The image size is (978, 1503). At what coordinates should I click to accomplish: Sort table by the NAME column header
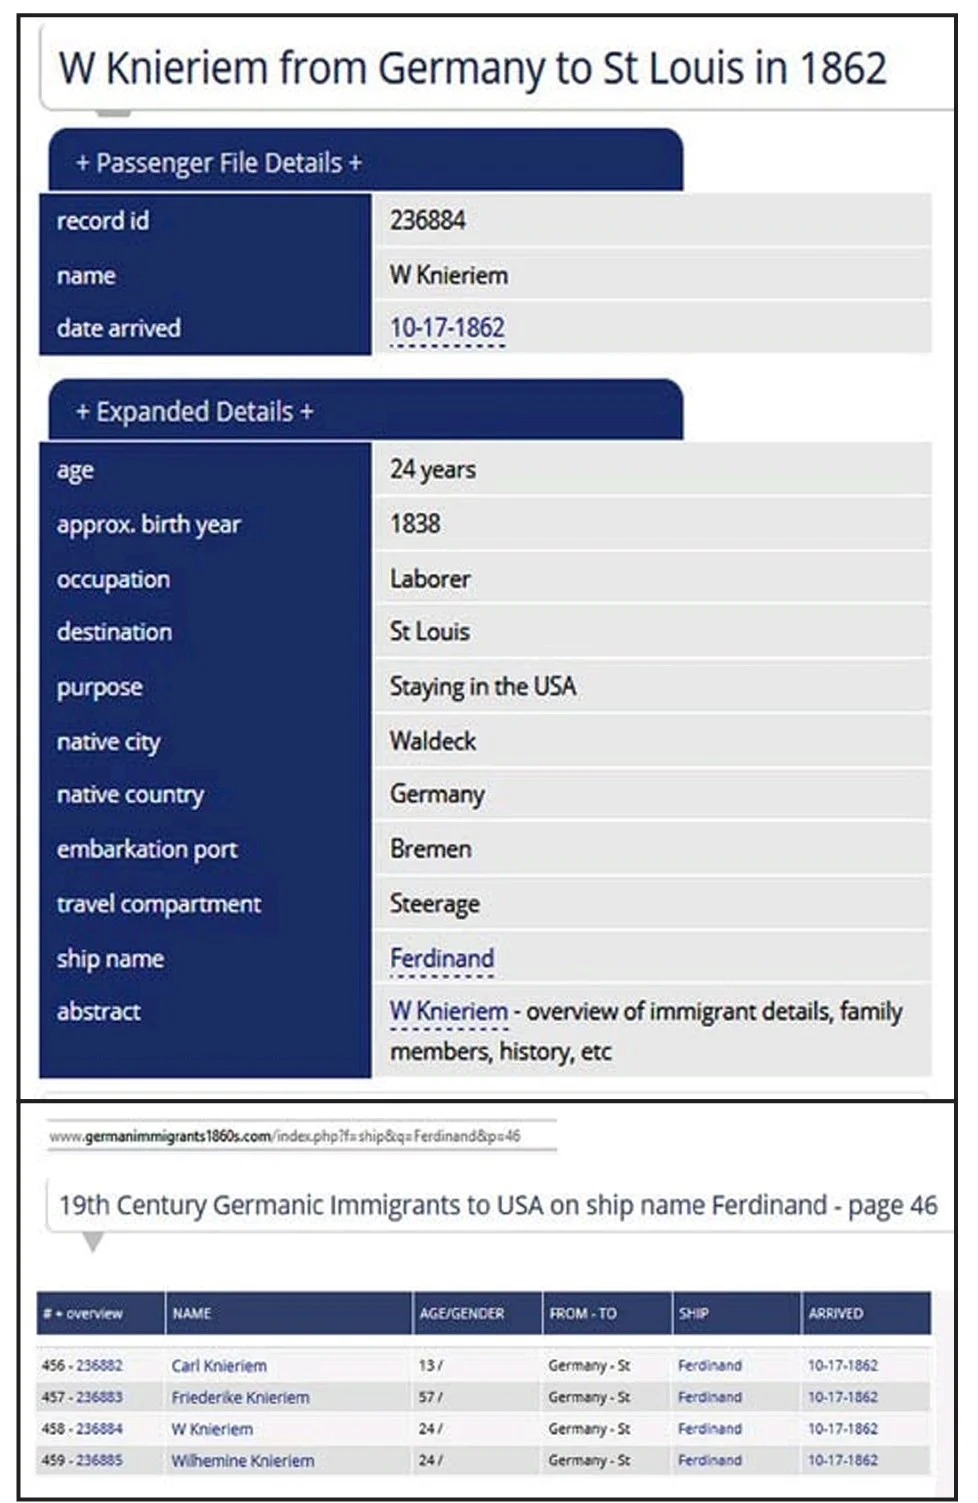(x=192, y=1313)
